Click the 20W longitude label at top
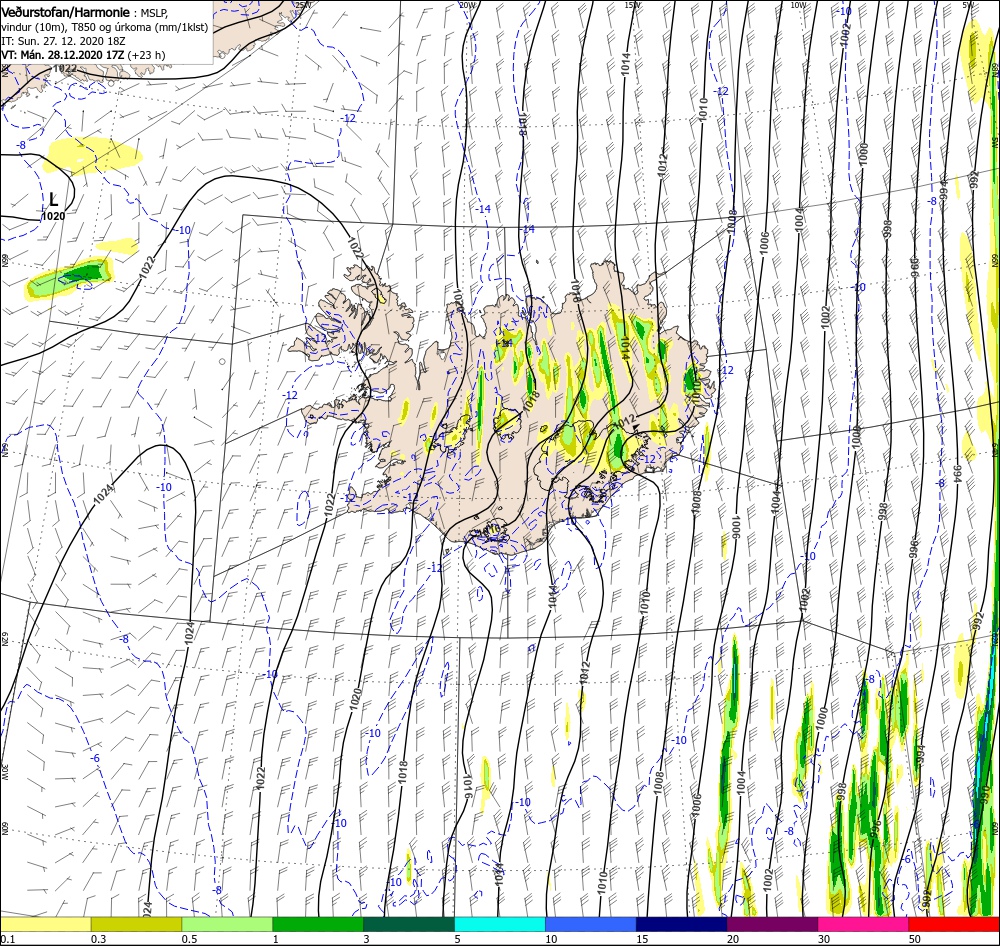The width and height of the screenshot is (1000, 946). tap(468, 4)
